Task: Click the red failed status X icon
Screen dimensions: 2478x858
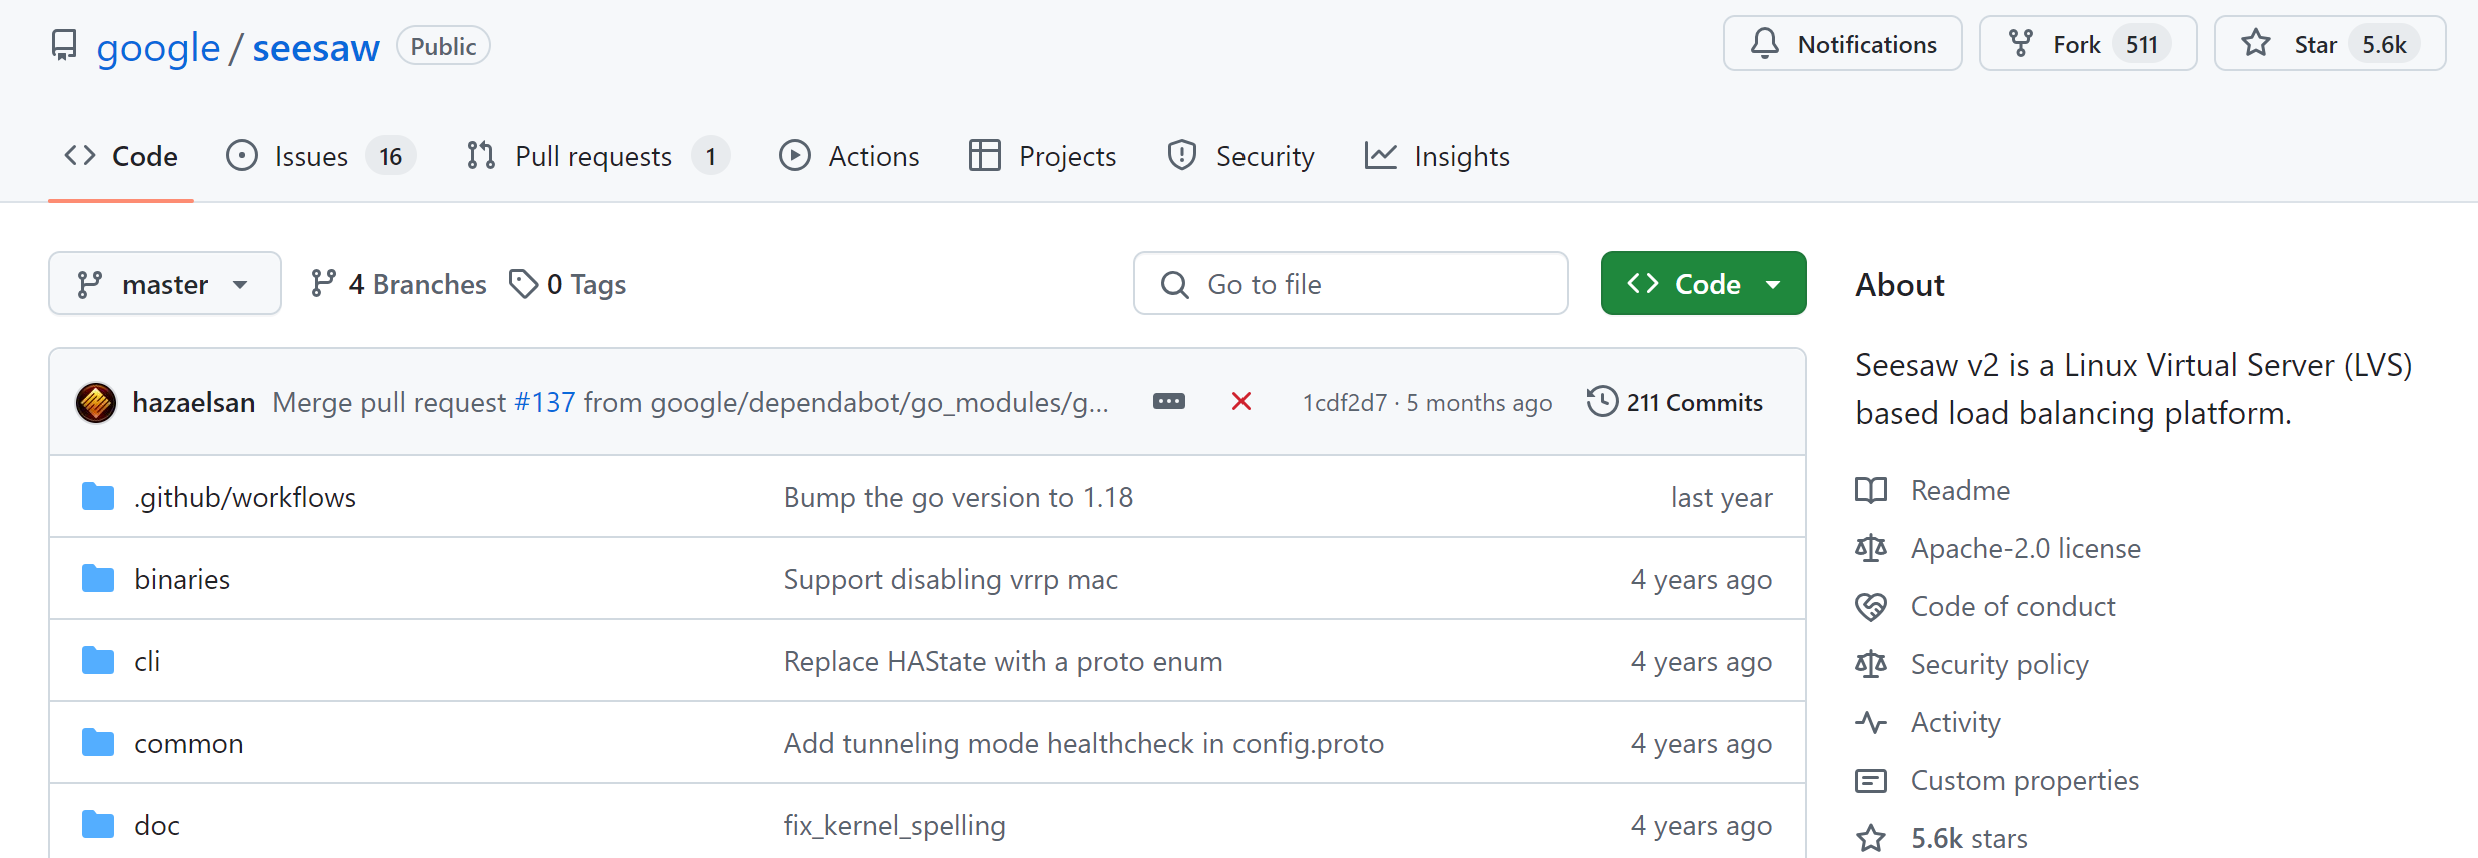Action: pos(1241,402)
